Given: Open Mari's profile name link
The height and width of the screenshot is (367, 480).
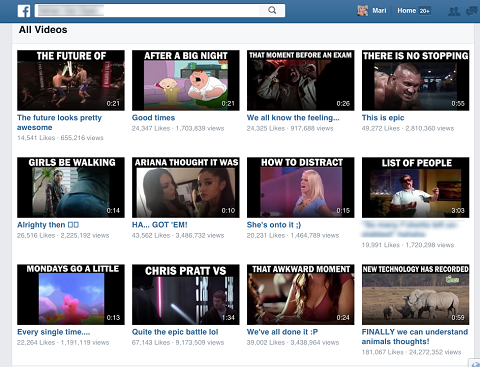Looking at the screenshot, I should pos(379,11).
